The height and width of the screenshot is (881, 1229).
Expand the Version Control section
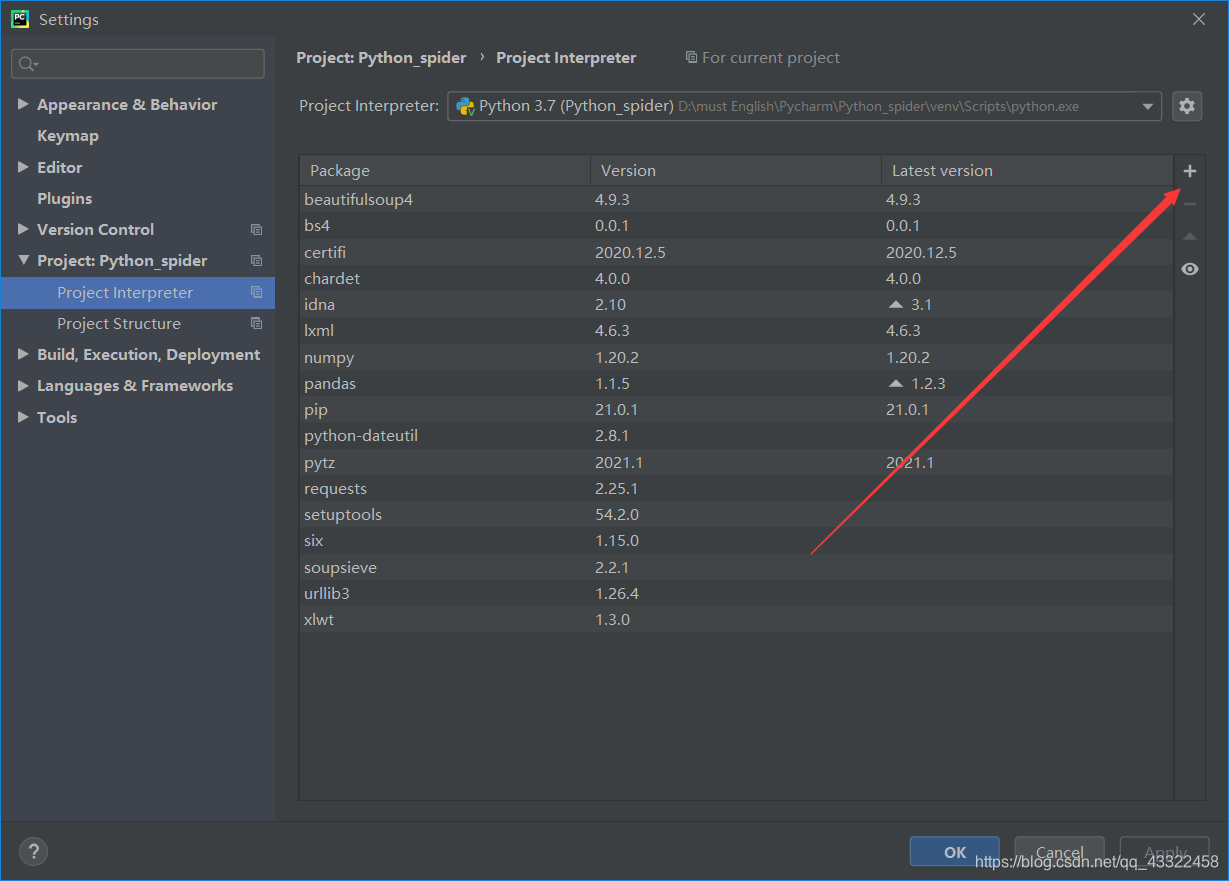pos(24,229)
